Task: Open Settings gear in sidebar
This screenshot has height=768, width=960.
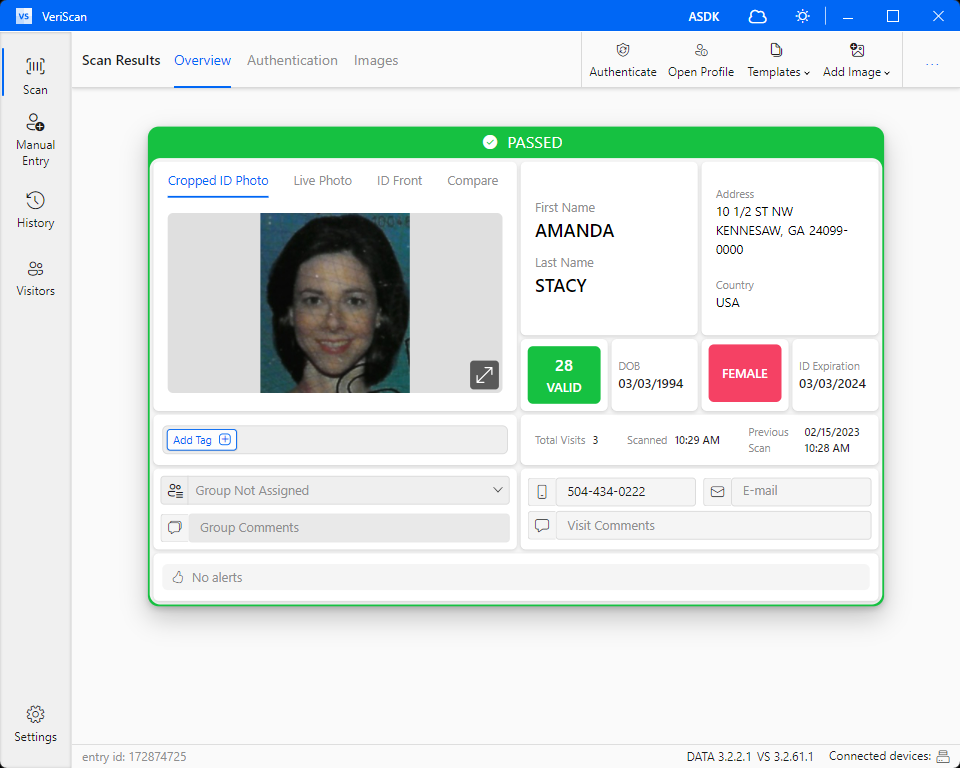Action: click(36, 723)
